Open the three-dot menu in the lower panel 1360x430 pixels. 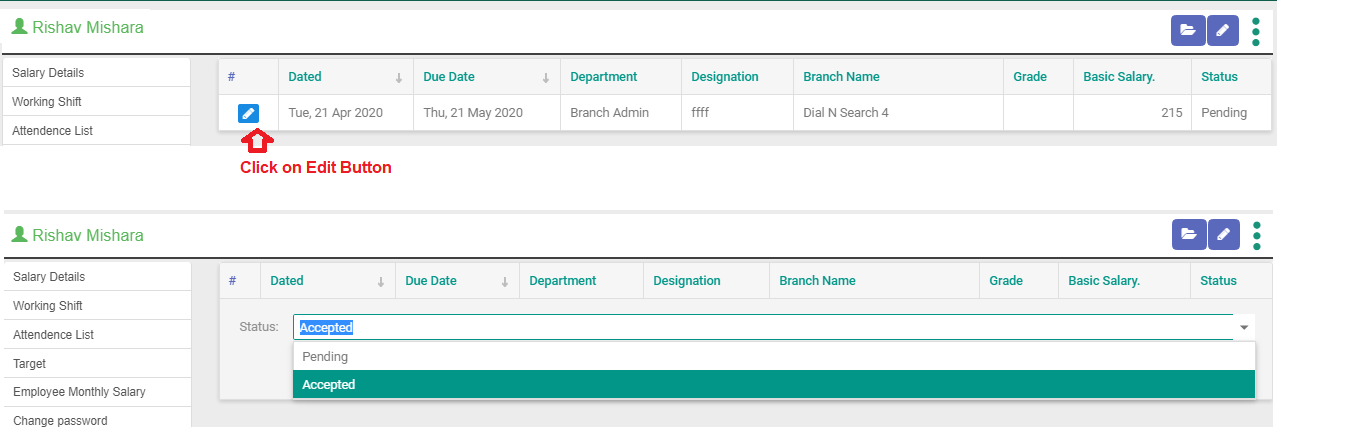click(x=1257, y=235)
